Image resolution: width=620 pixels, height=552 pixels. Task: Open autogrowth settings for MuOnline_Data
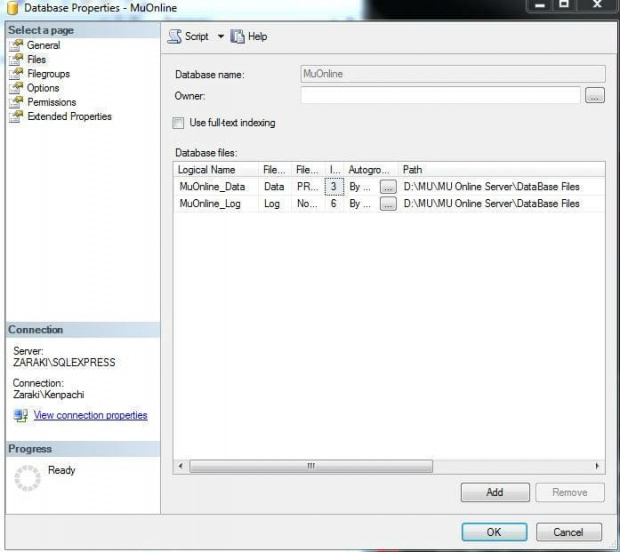388,187
